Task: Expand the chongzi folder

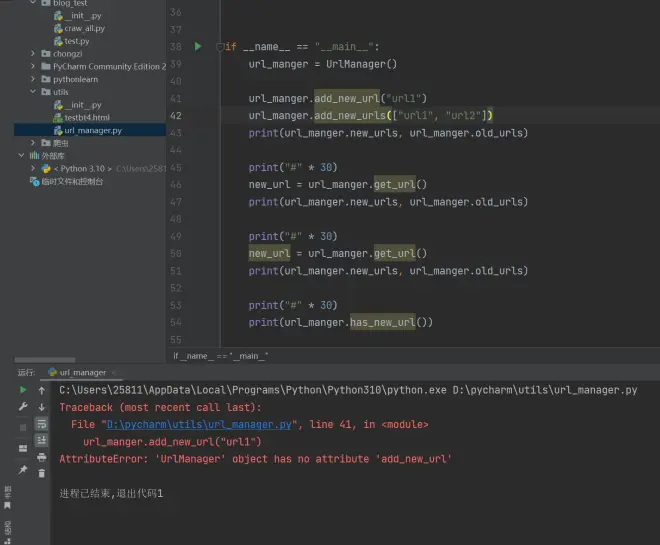Action: (33, 54)
